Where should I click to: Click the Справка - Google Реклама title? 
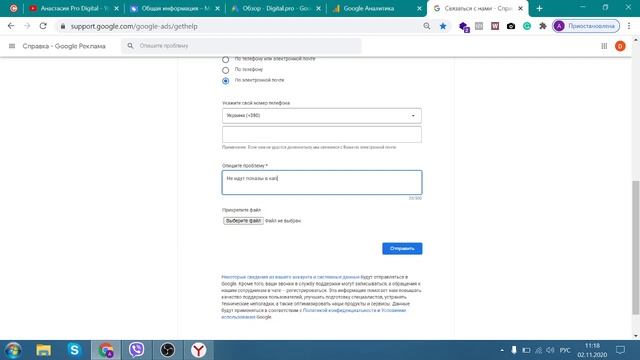pos(64,46)
